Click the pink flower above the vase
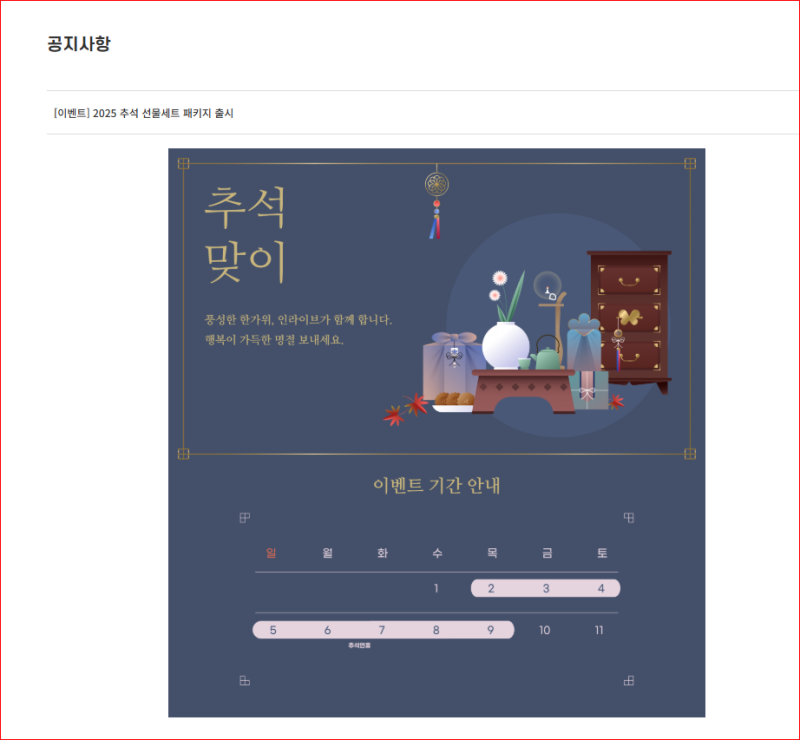Image resolution: width=800 pixels, height=740 pixels. [499, 278]
